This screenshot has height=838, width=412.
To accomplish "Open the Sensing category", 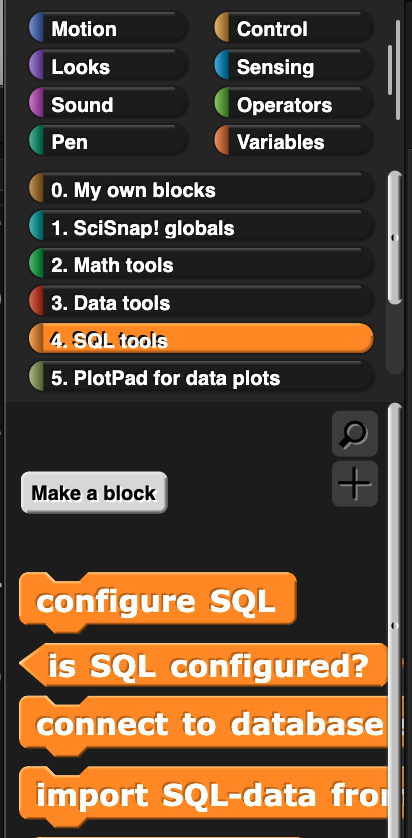I will tap(294, 66).
